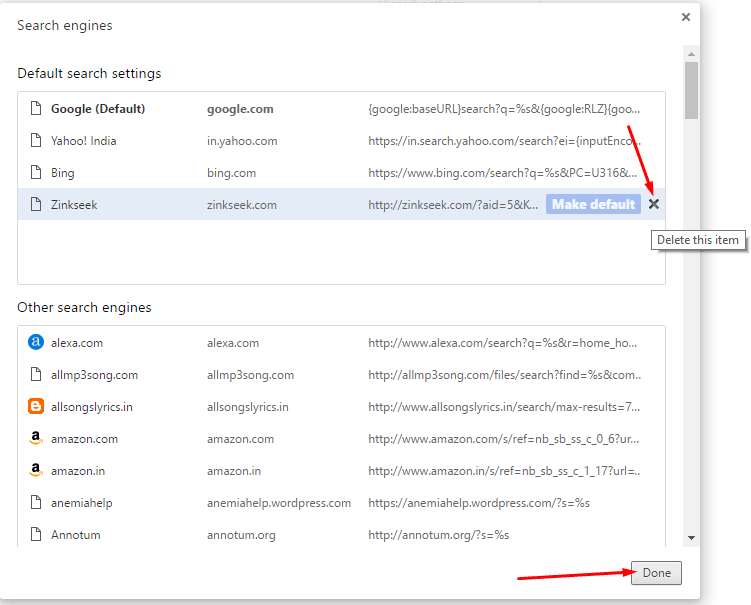751x605 pixels.
Task: Click the Blogger icon beside allsongslyrics.in
Action: point(36,406)
